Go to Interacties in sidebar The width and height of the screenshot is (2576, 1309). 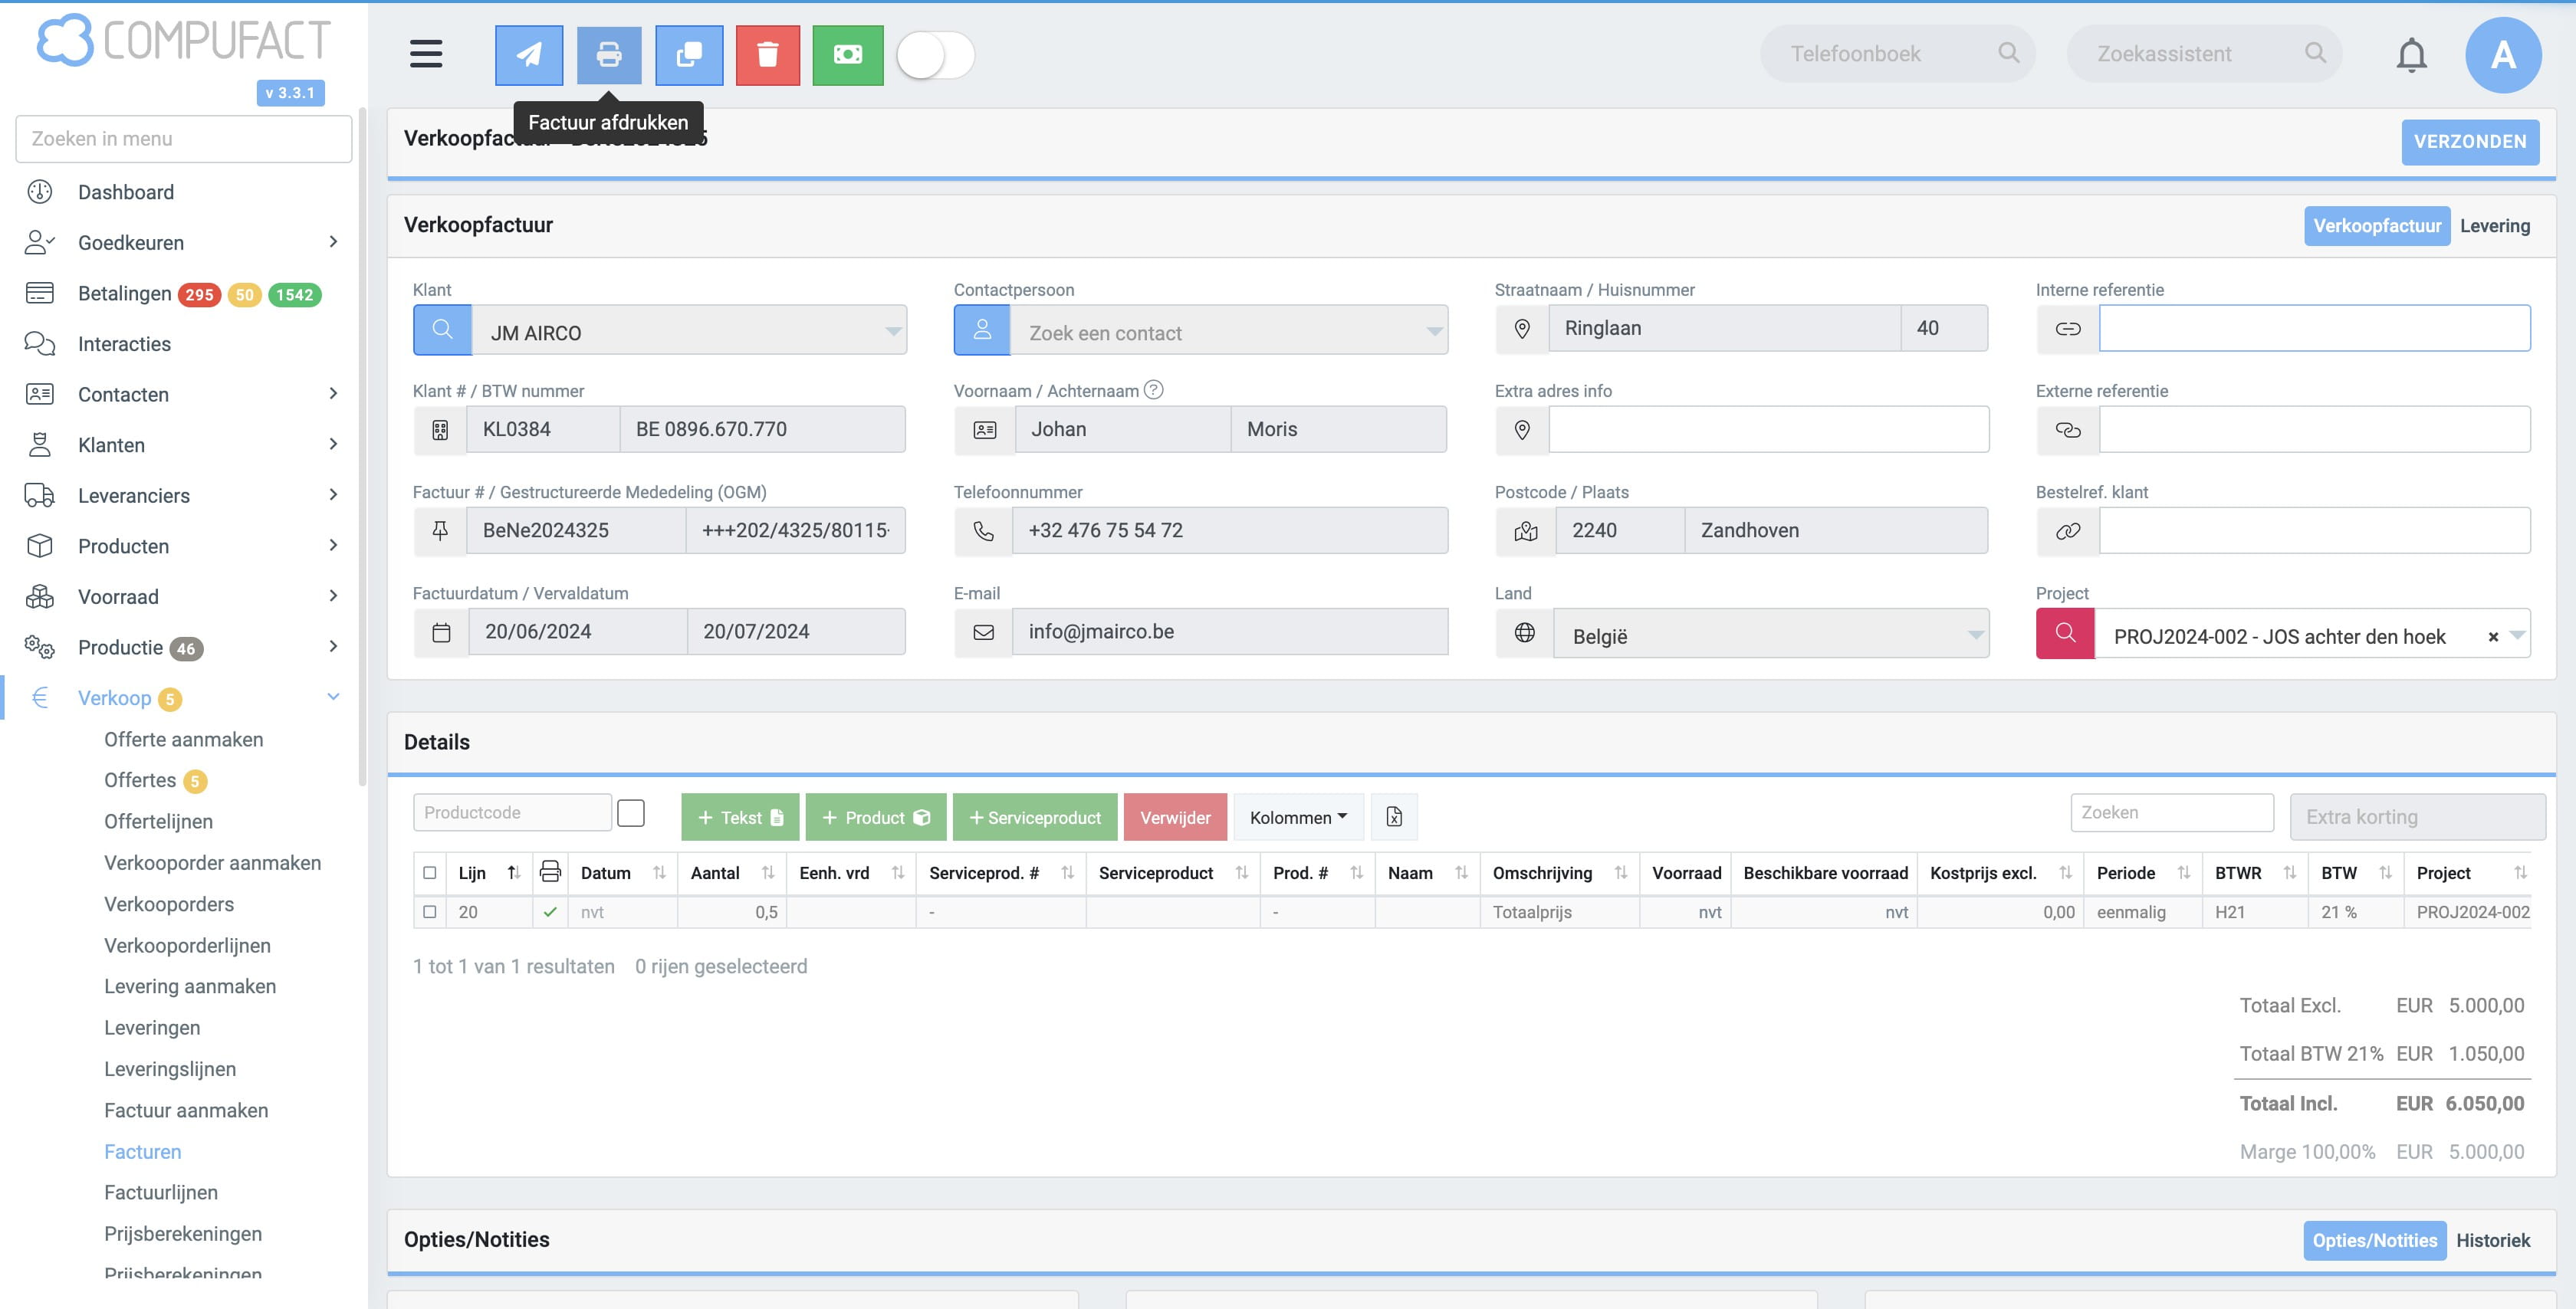[x=124, y=344]
